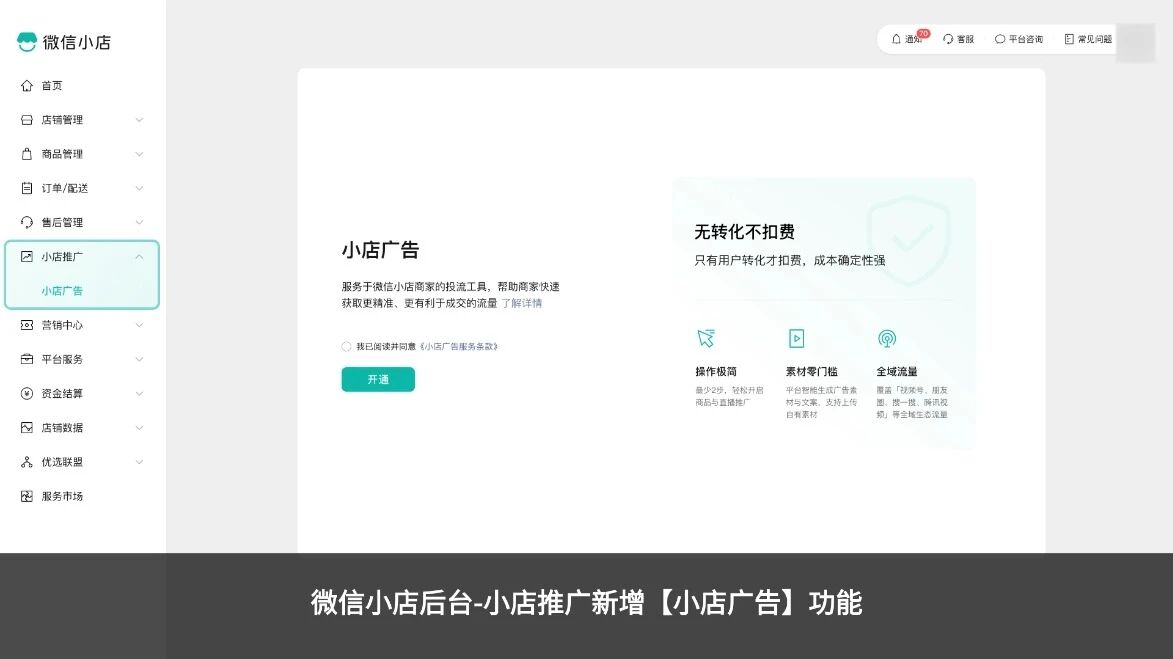Open notifications bell icon
1173x659 pixels.
point(896,39)
